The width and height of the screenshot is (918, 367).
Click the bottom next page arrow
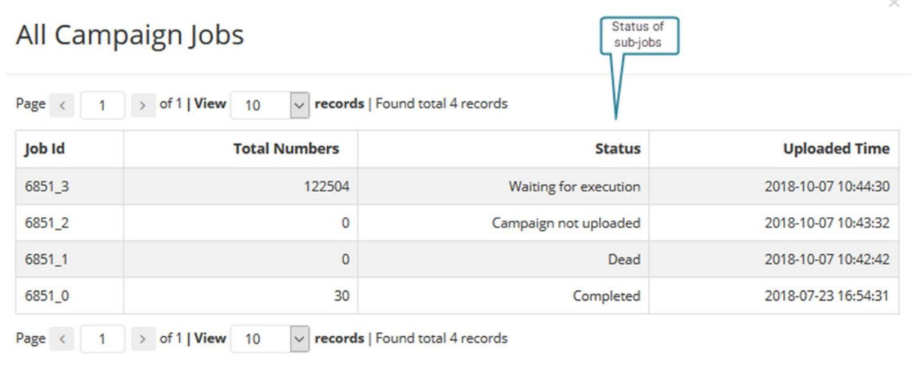pyautogui.click(x=143, y=339)
